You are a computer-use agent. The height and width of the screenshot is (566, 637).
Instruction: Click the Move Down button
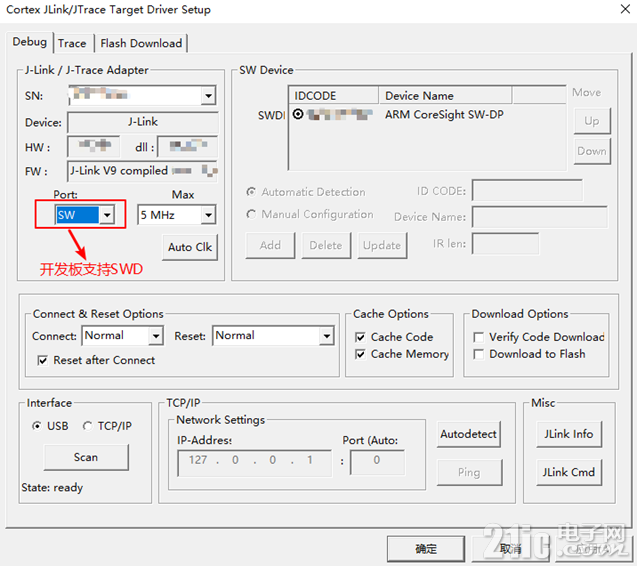click(x=592, y=151)
